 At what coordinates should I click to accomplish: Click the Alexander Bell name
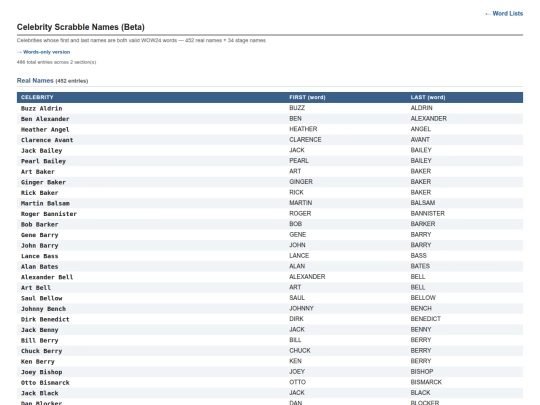point(47,277)
